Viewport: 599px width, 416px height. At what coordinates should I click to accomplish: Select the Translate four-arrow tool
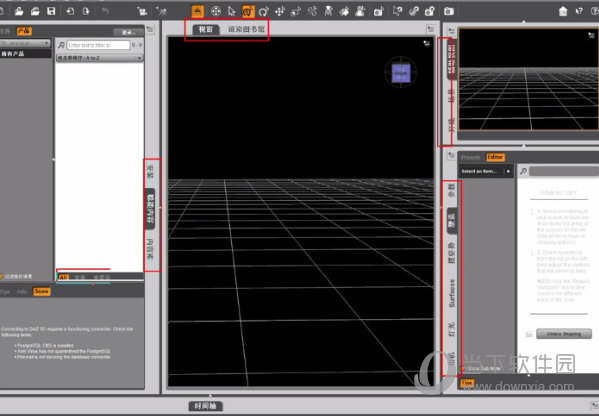coord(280,11)
